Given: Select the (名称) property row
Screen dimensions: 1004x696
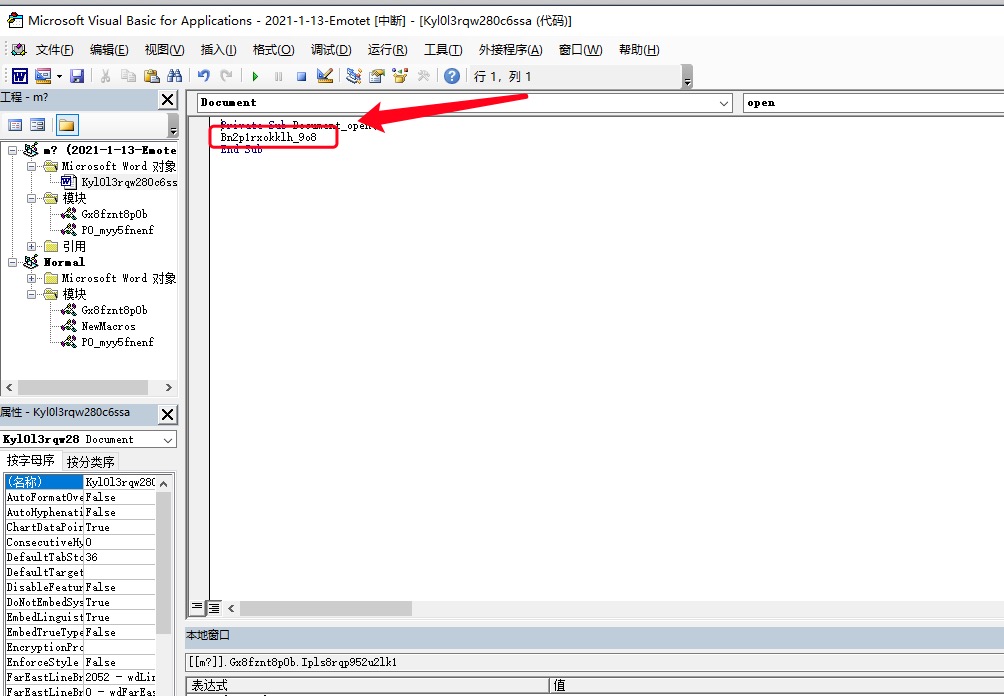Looking at the screenshot, I should [x=80, y=482].
